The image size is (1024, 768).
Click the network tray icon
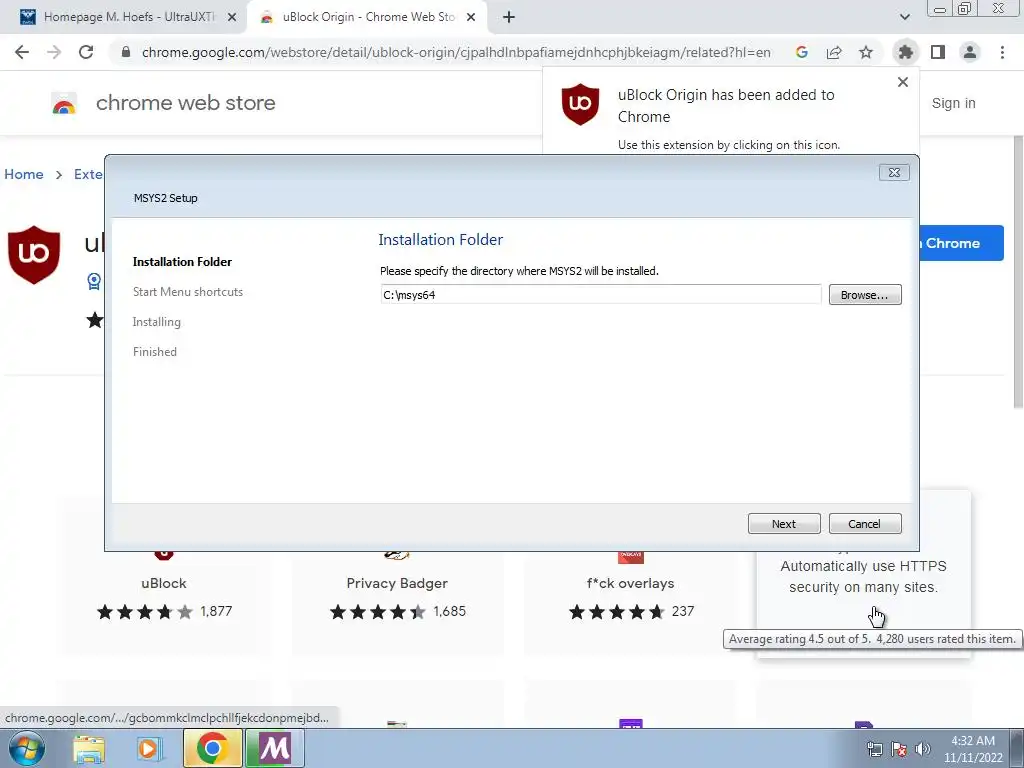pyautogui.click(x=874, y=749)
